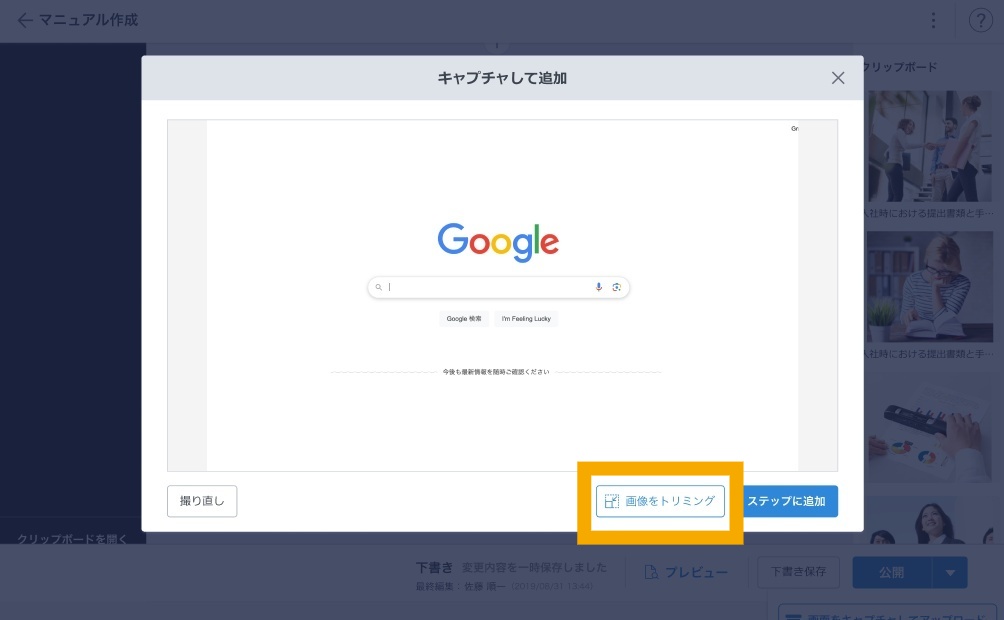Click the 画像をトリミング crop button
The image size is (1004, 620).
[x=660, y=501]
